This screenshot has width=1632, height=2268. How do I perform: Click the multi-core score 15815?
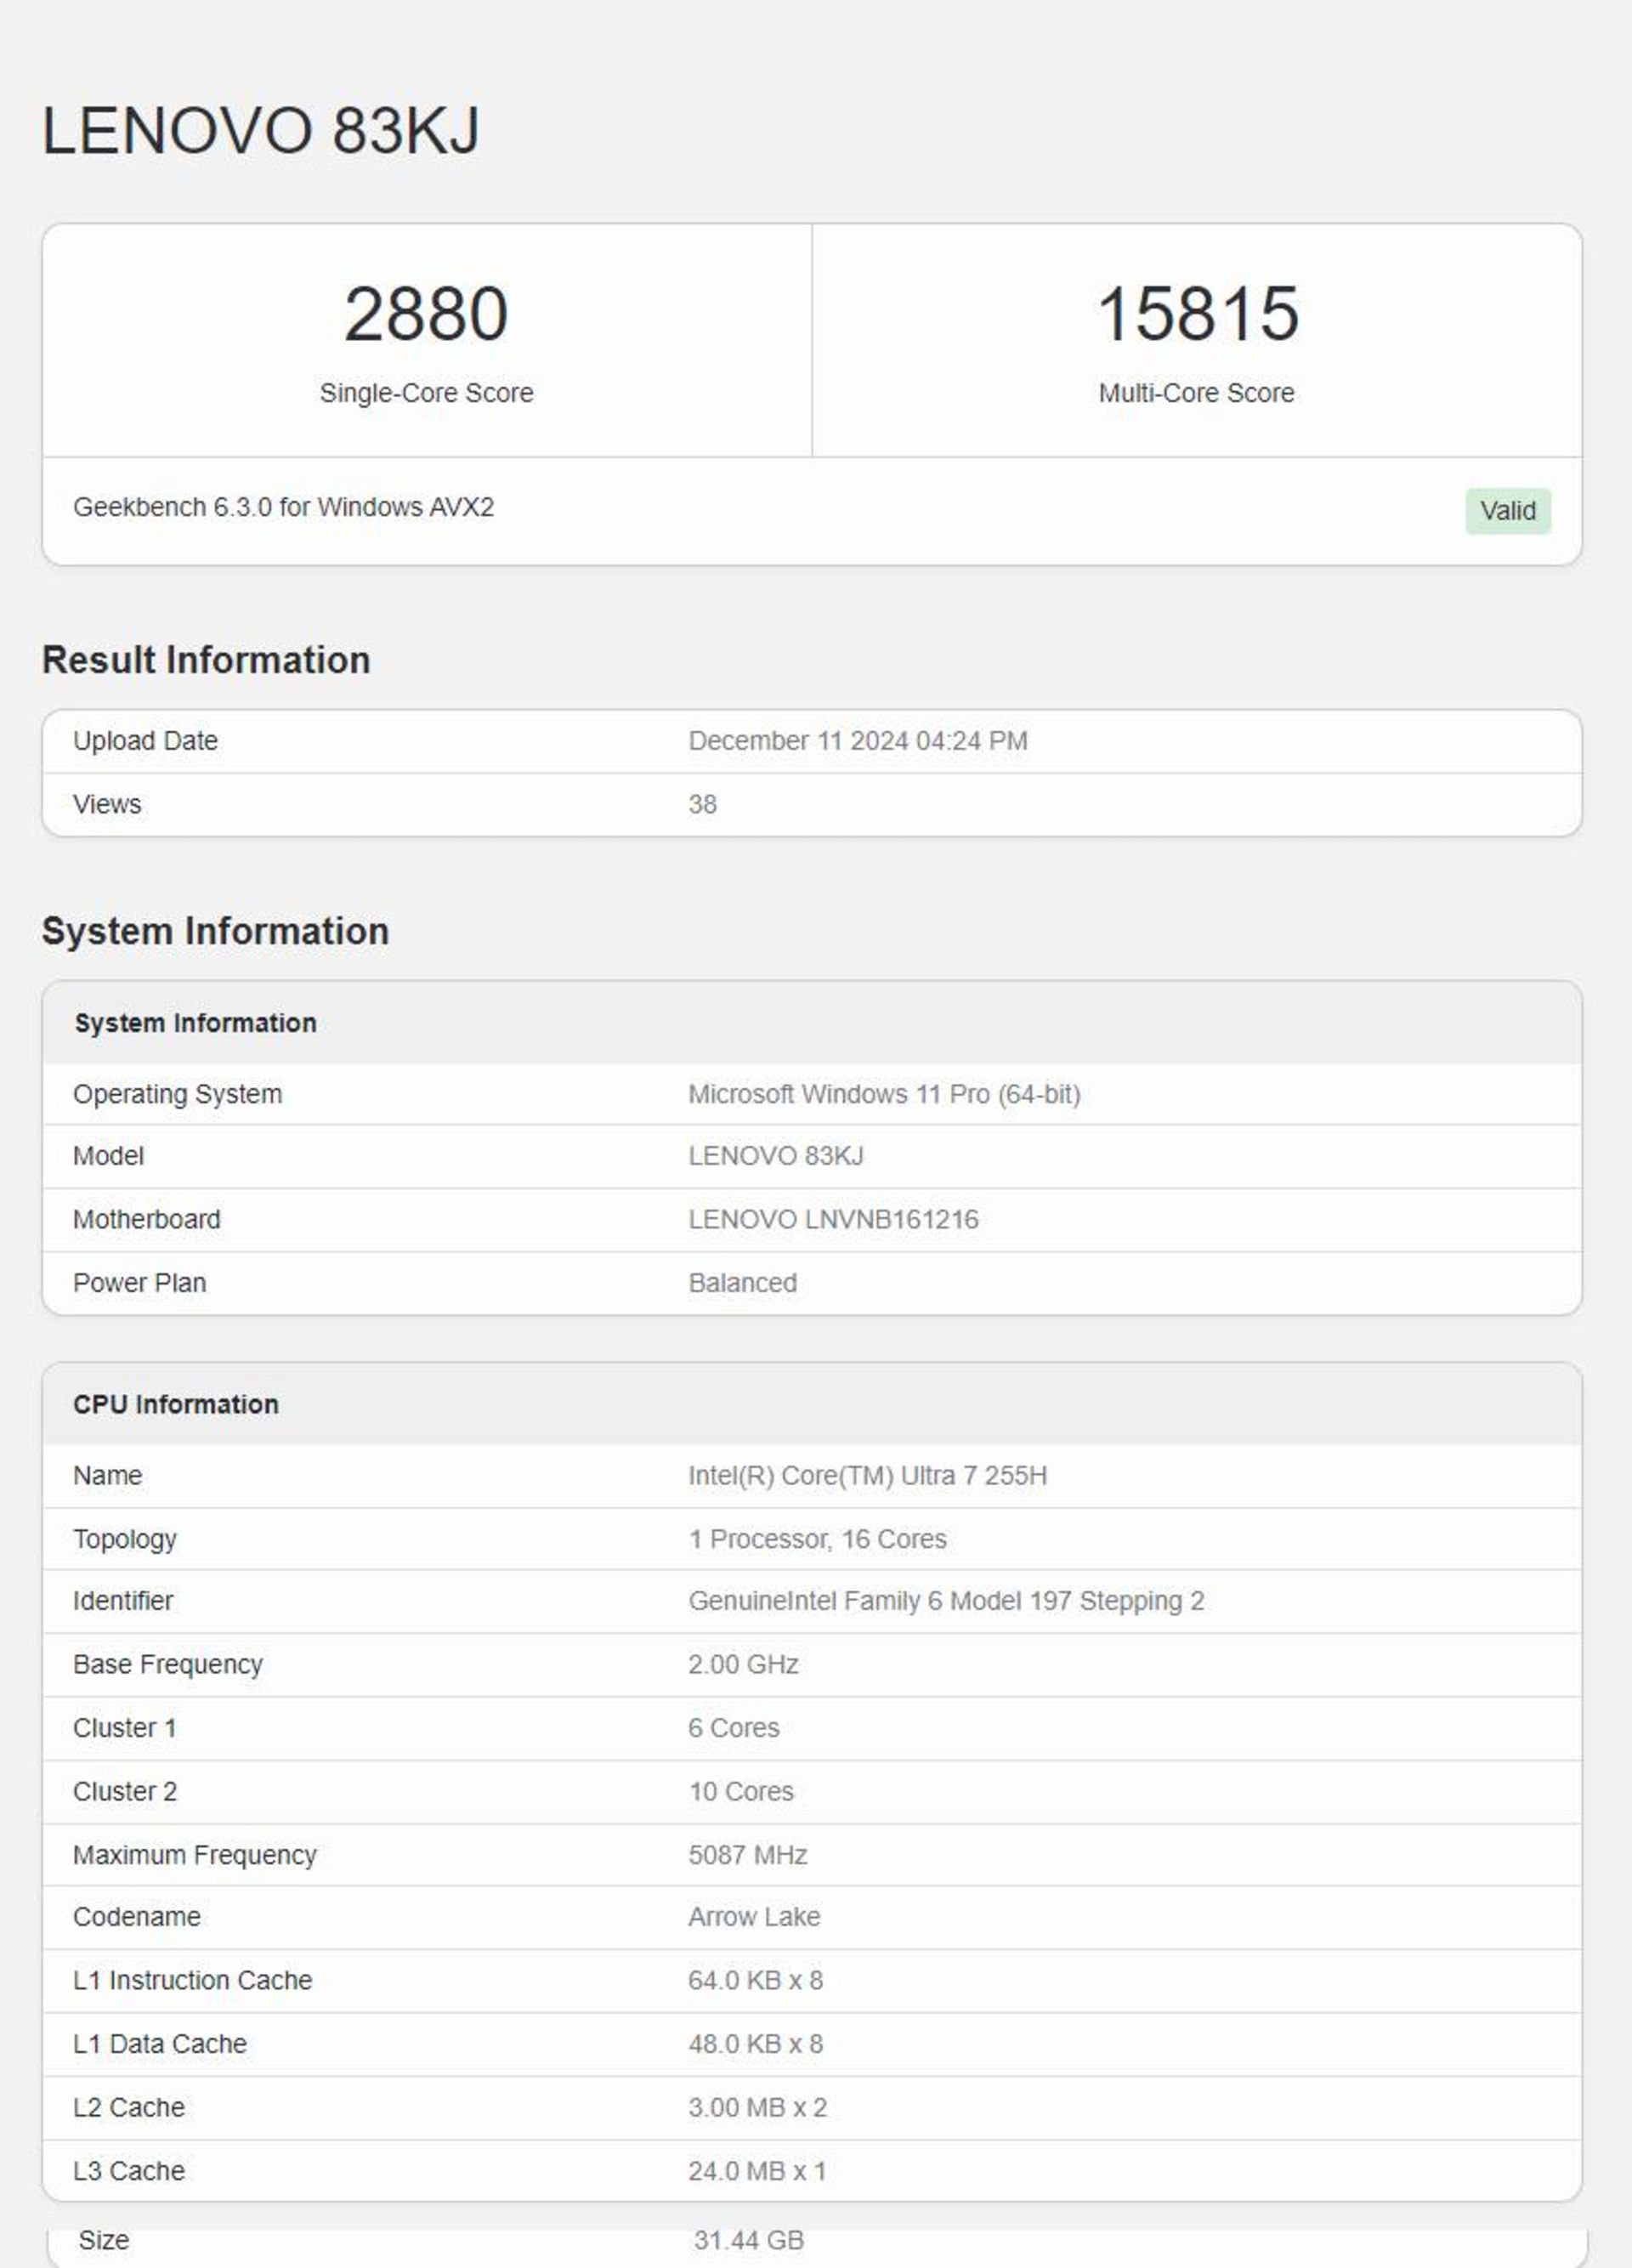pos(1197,314)
